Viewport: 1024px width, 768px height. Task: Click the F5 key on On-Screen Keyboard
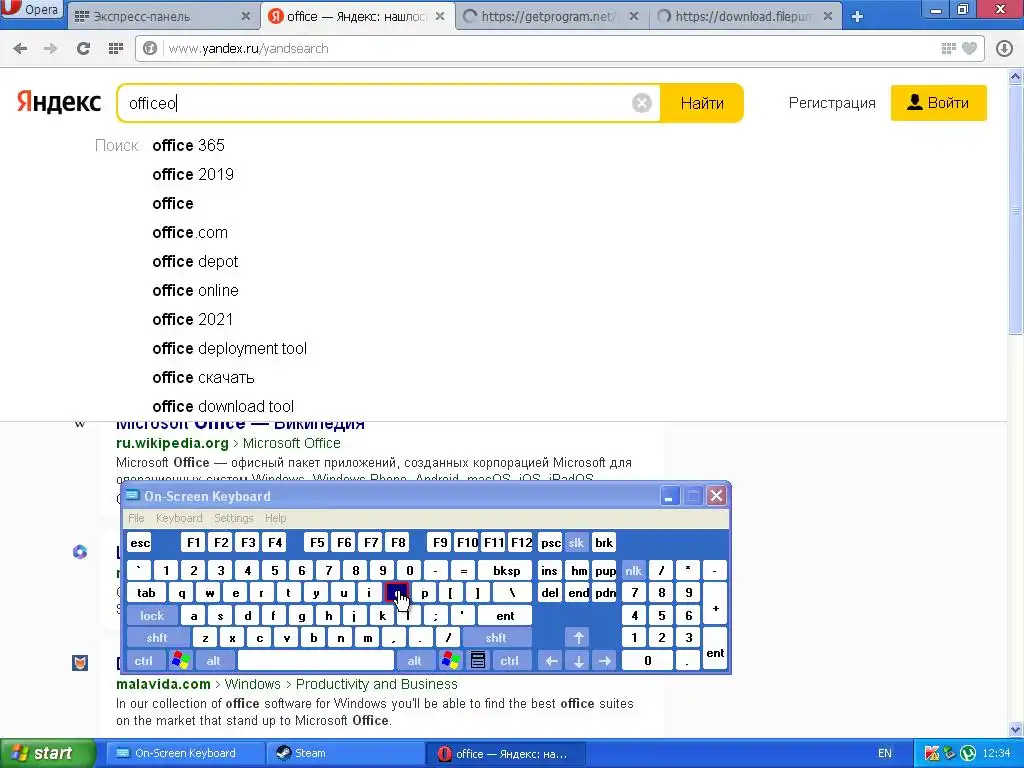pos(317,543)
